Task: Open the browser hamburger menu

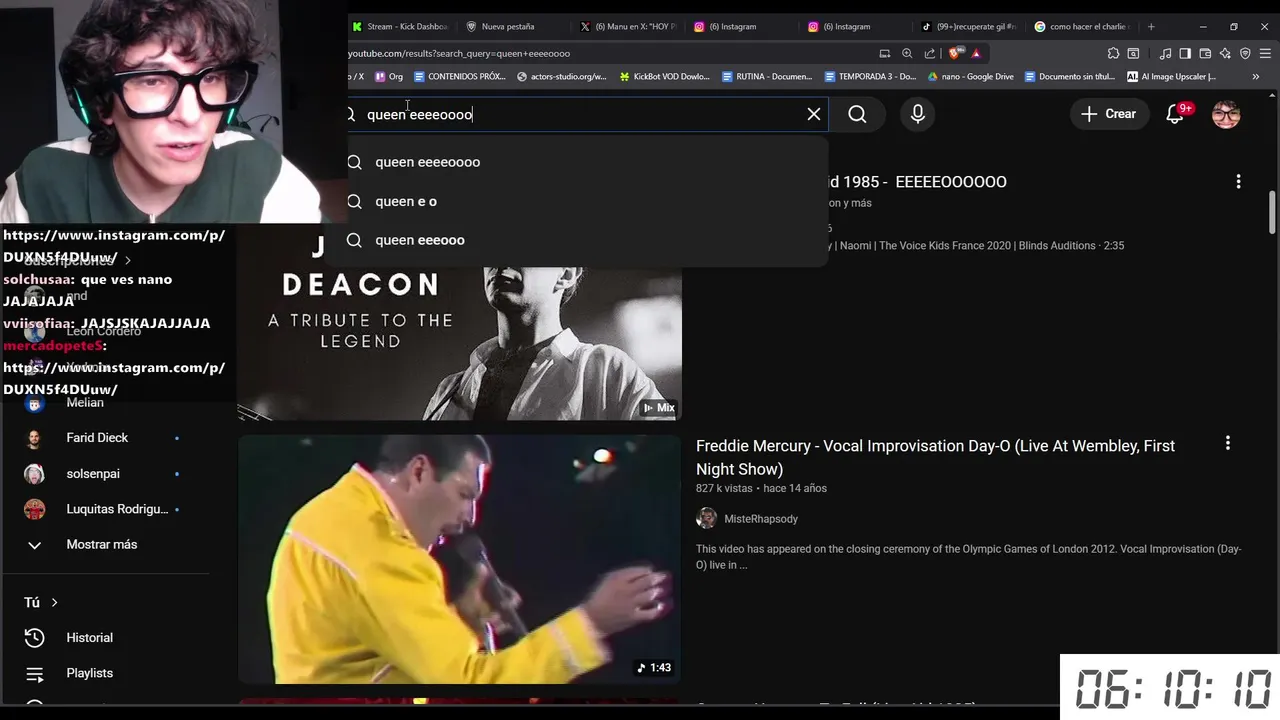Action: pos(1265,53)
